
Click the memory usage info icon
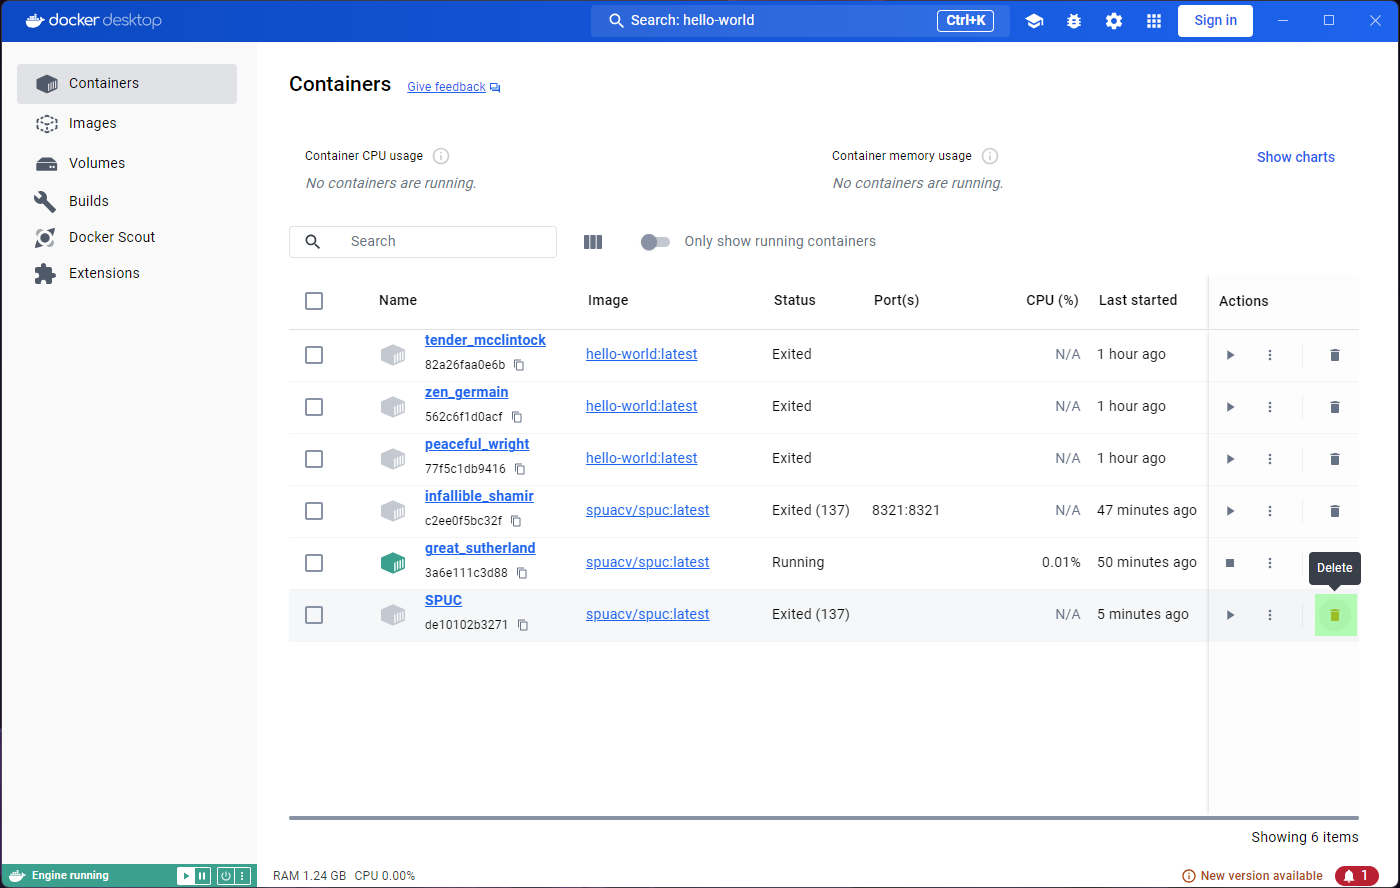point(990,156)
